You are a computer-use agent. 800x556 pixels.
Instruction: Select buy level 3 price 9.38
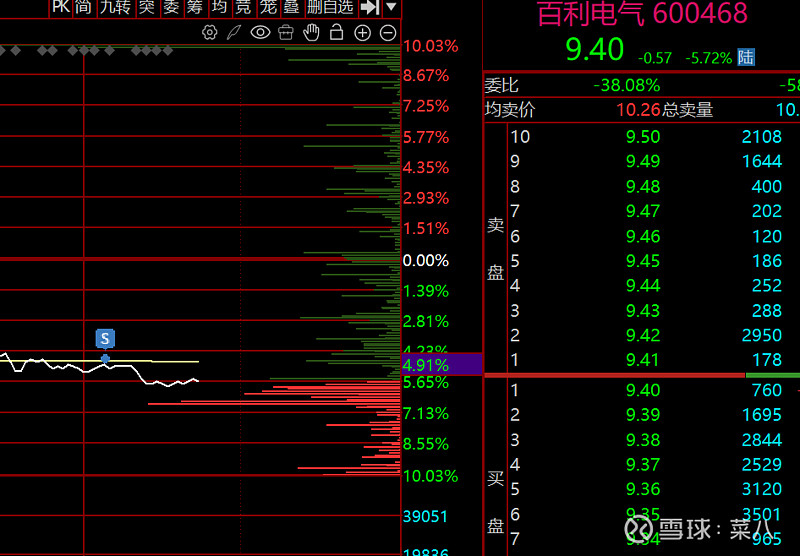[643, 440]
